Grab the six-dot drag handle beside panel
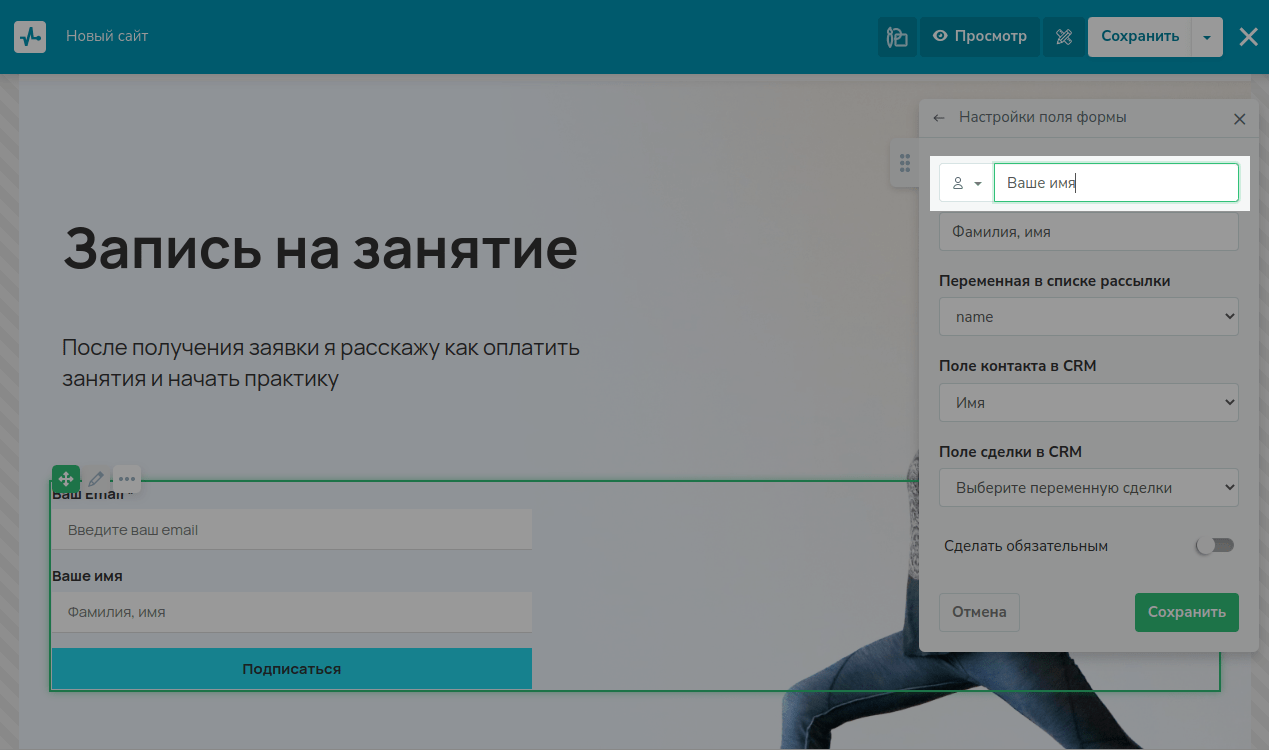Image resolution: width=1269 pixels, height=750 pixels. tap(904, 163)
